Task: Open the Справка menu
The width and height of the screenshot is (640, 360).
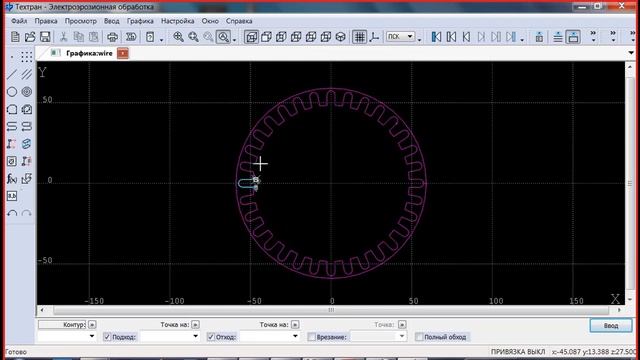Action: pyautogui.click(x=239, y=21)
